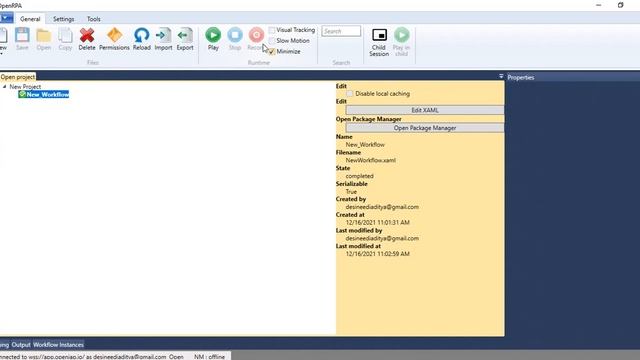
Task: Click NM : offline status bar entry
Action: [x=209, y=357]
